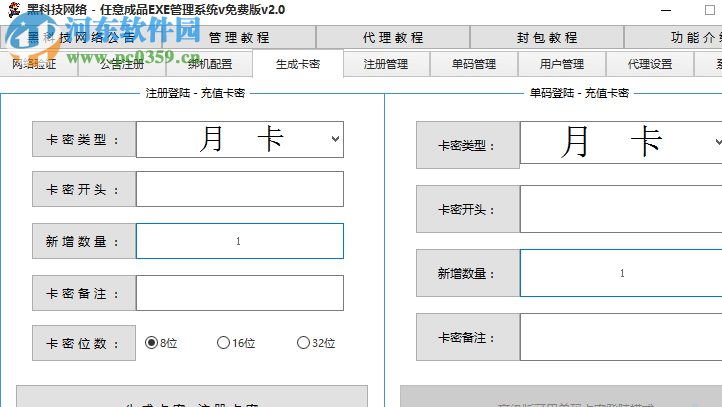Click the left 卡密类型 label button

click(x=84, y=139)
